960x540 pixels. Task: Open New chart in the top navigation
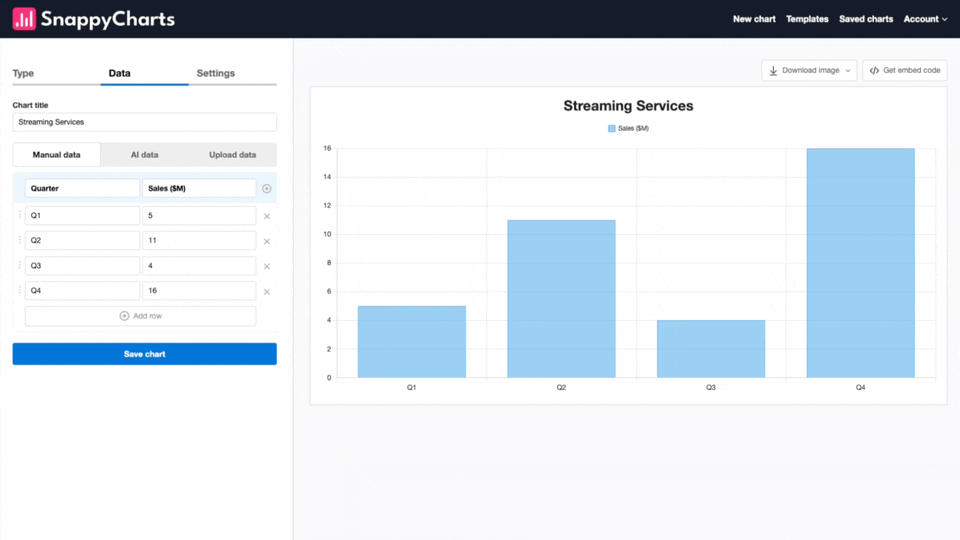pyautogui.click(x=754, y=19)
